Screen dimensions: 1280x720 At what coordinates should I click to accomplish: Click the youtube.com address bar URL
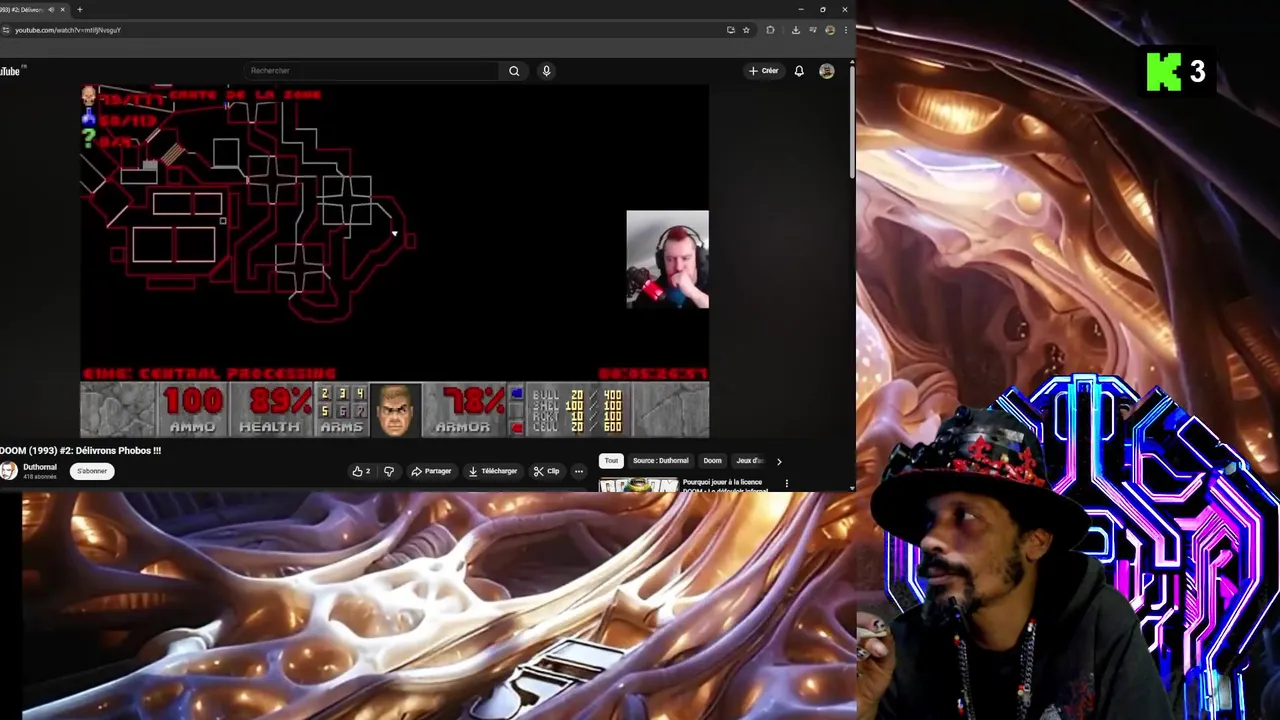tap(68, 30)
